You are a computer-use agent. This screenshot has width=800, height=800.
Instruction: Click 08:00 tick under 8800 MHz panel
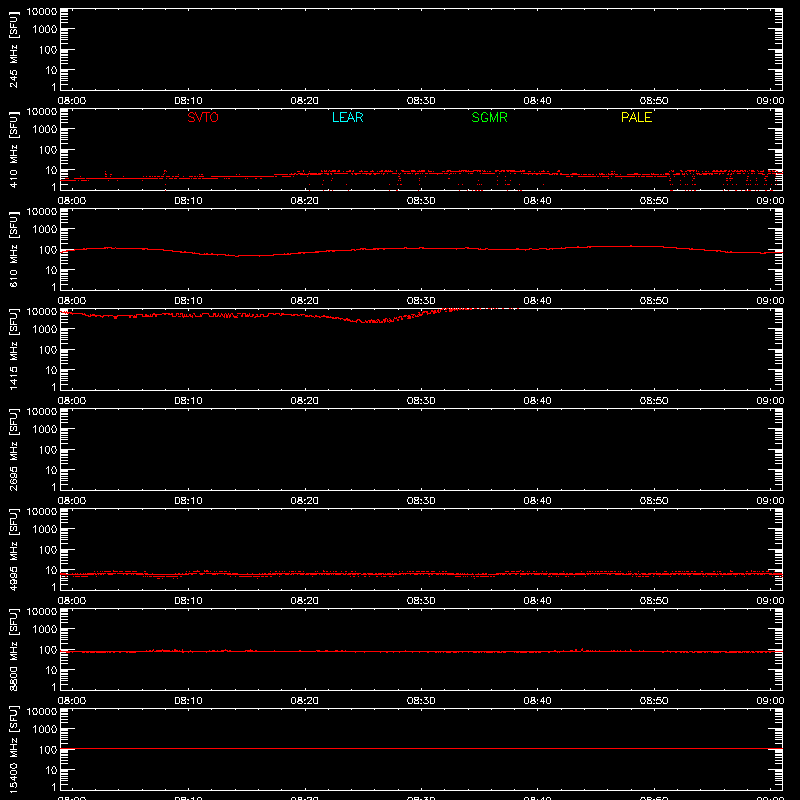coord(72,701)
